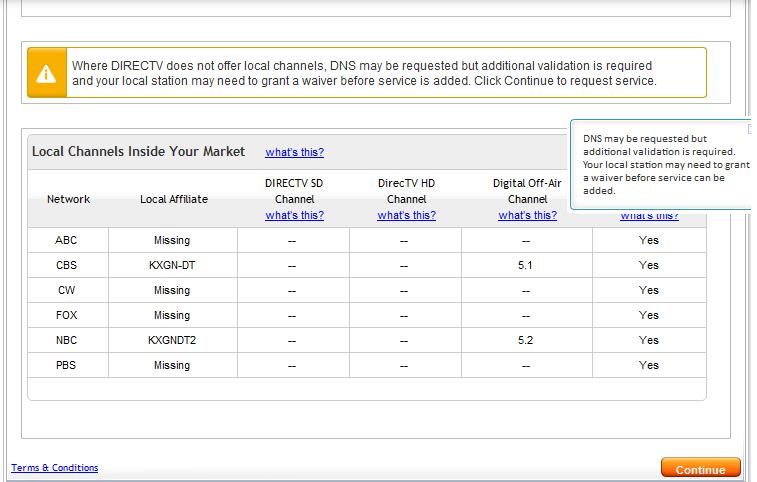The image size is (757, 482).
Task: Select the CW network cell
Action: click(x=66, y=290)
